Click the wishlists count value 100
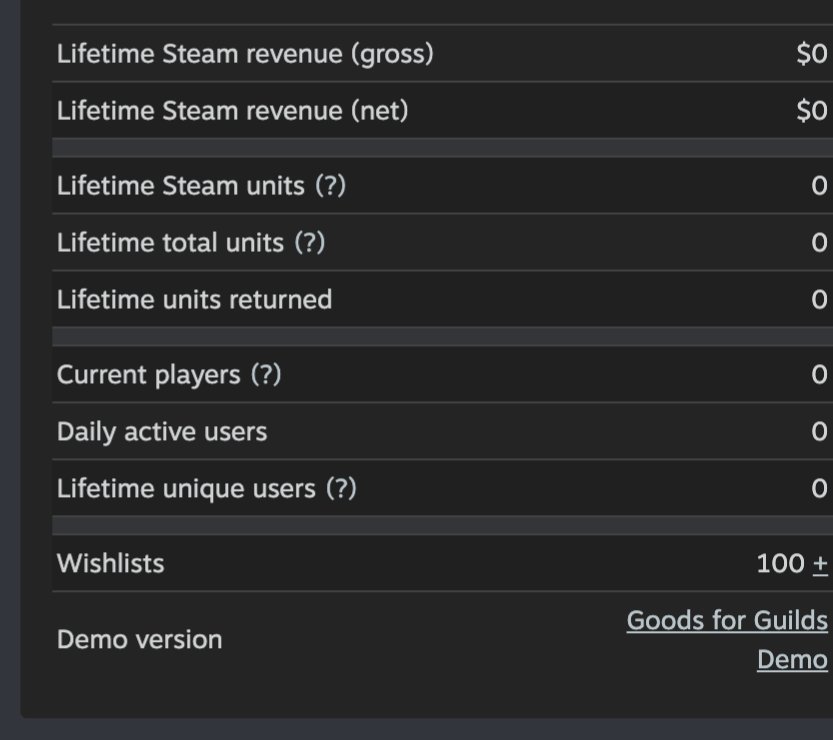The height and width of the screenshot is (740, 833). coord(780,564)
